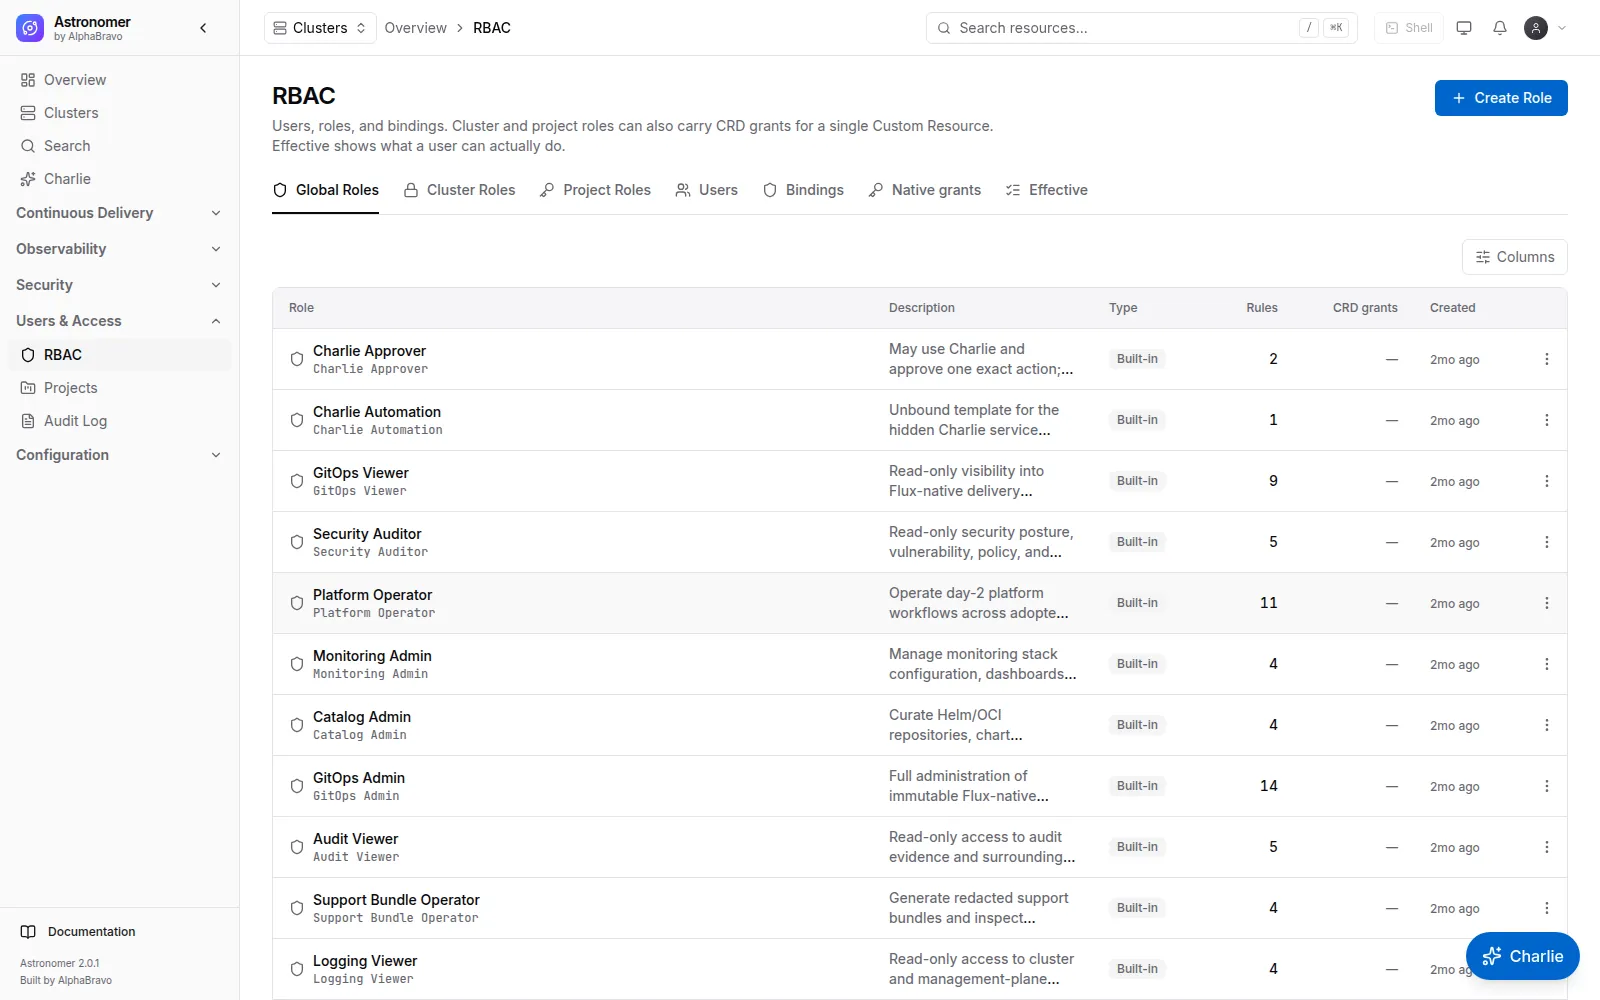Image resolution: width=1600 pixels, height=1000 pixels.
Task: Expand the Security sidebar section
Action: pyautogui.click(x=120, y=285)
